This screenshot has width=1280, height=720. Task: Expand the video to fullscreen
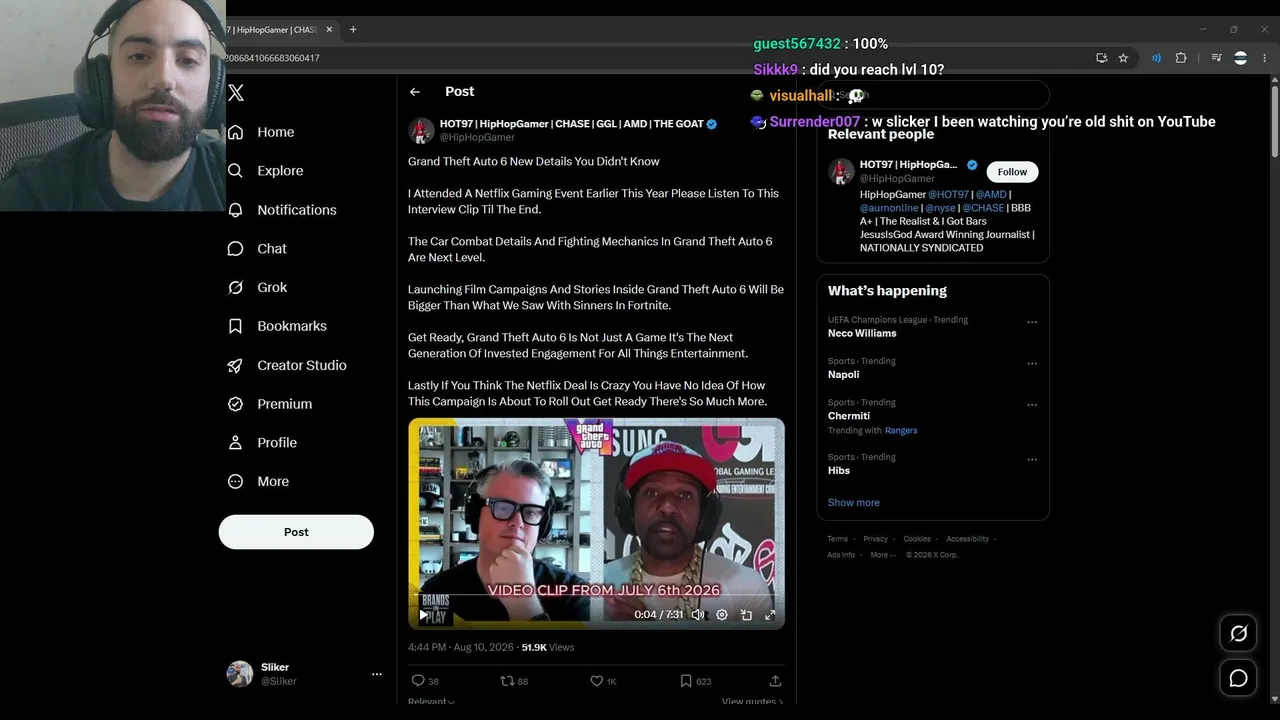[x=770, y=615]
